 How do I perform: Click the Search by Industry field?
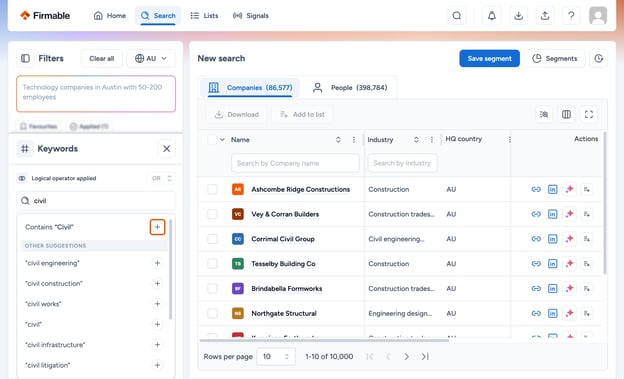point(402,163)
